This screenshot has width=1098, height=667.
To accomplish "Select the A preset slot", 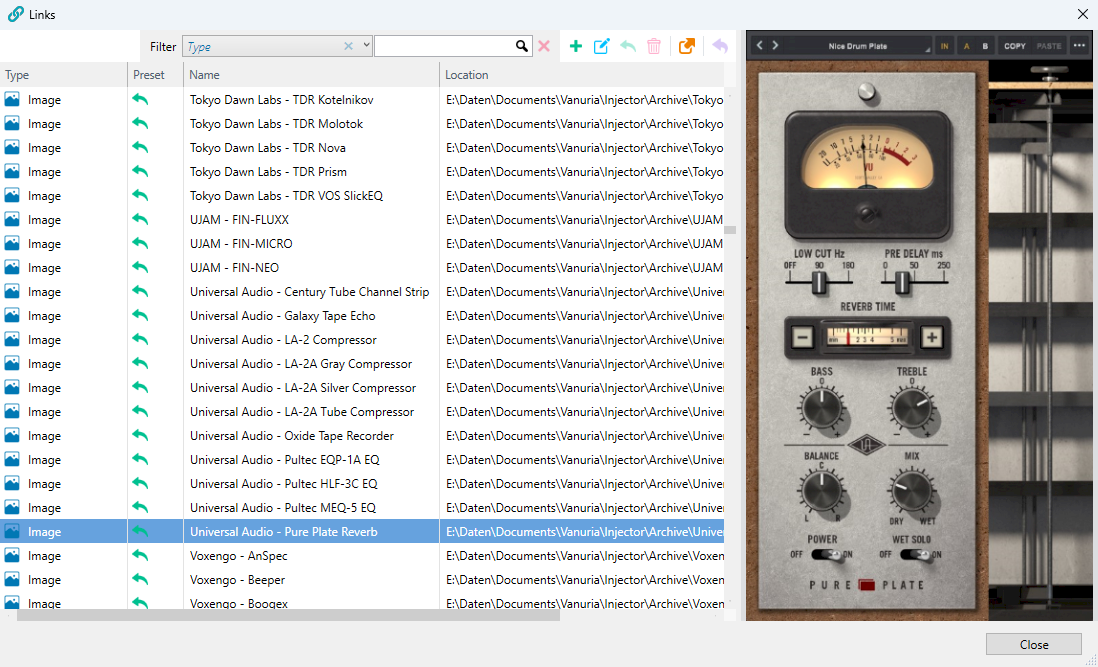I will (966, 46).
